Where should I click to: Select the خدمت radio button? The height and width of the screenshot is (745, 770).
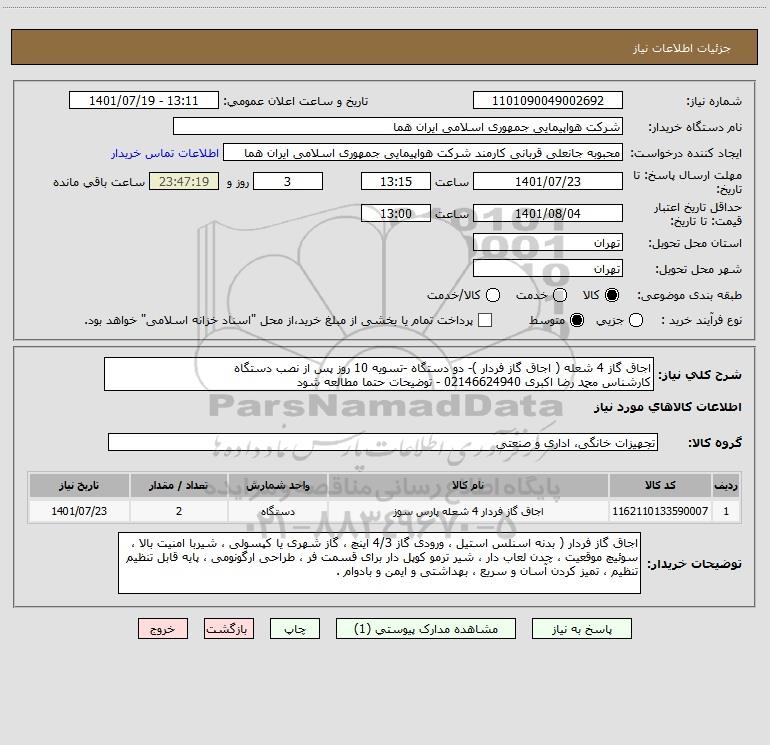point(560,295)
